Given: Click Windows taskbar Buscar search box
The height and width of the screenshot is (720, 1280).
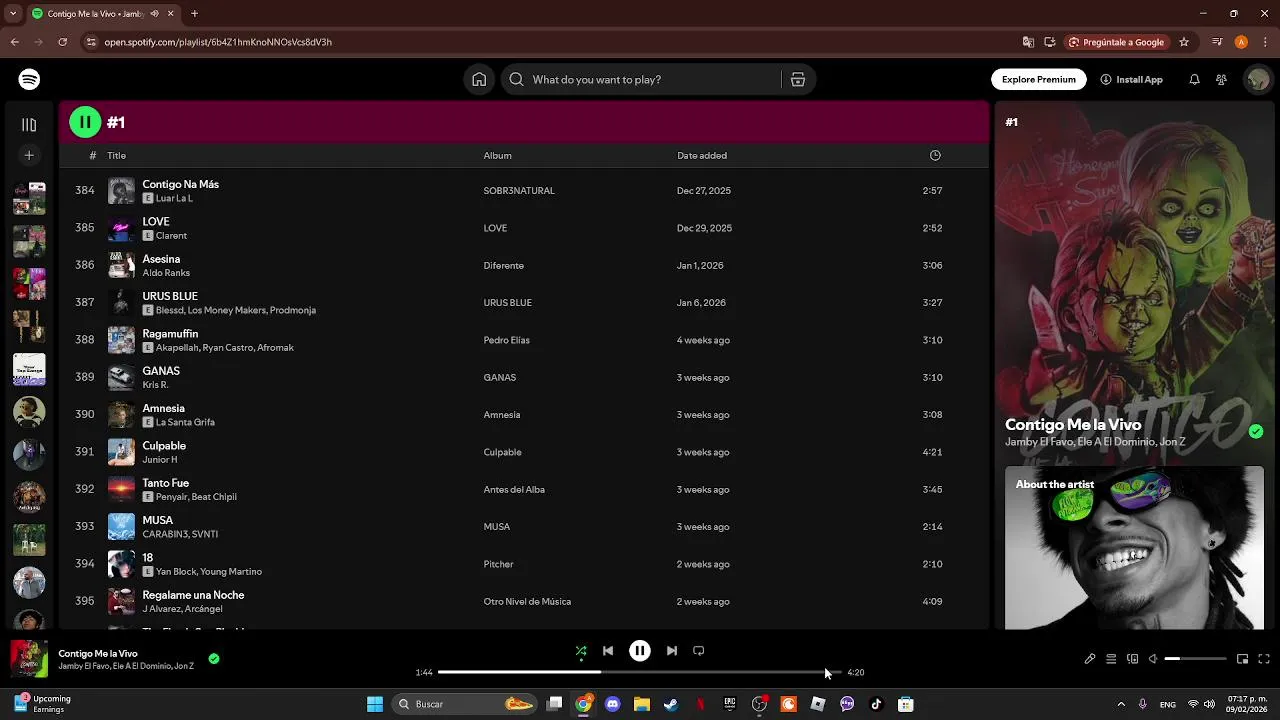Looking at the screenshot, I should tap(465, 704).
